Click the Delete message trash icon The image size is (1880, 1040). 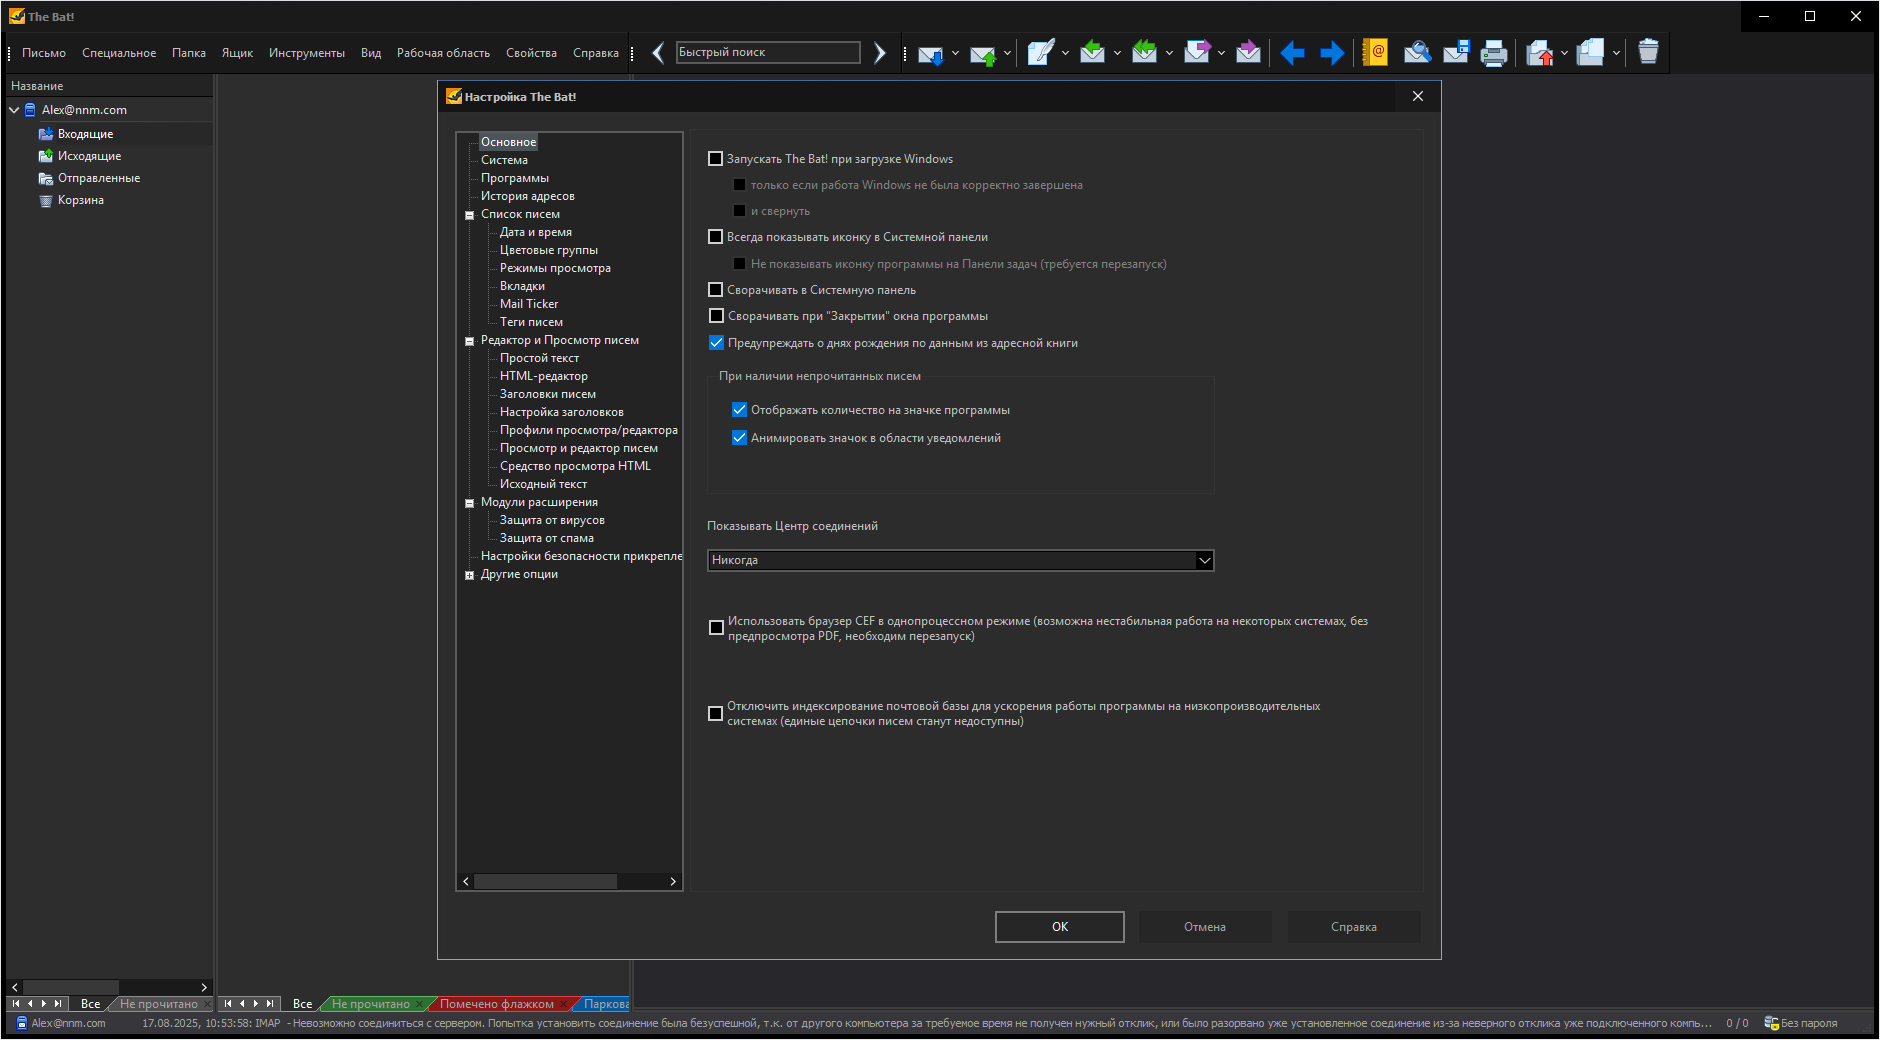1649,52
